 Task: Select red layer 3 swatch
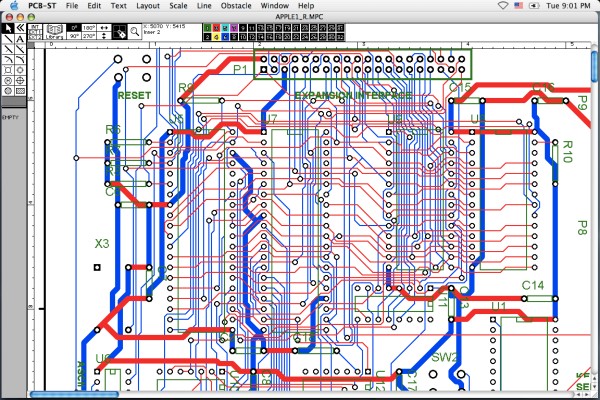pos(216,28)
